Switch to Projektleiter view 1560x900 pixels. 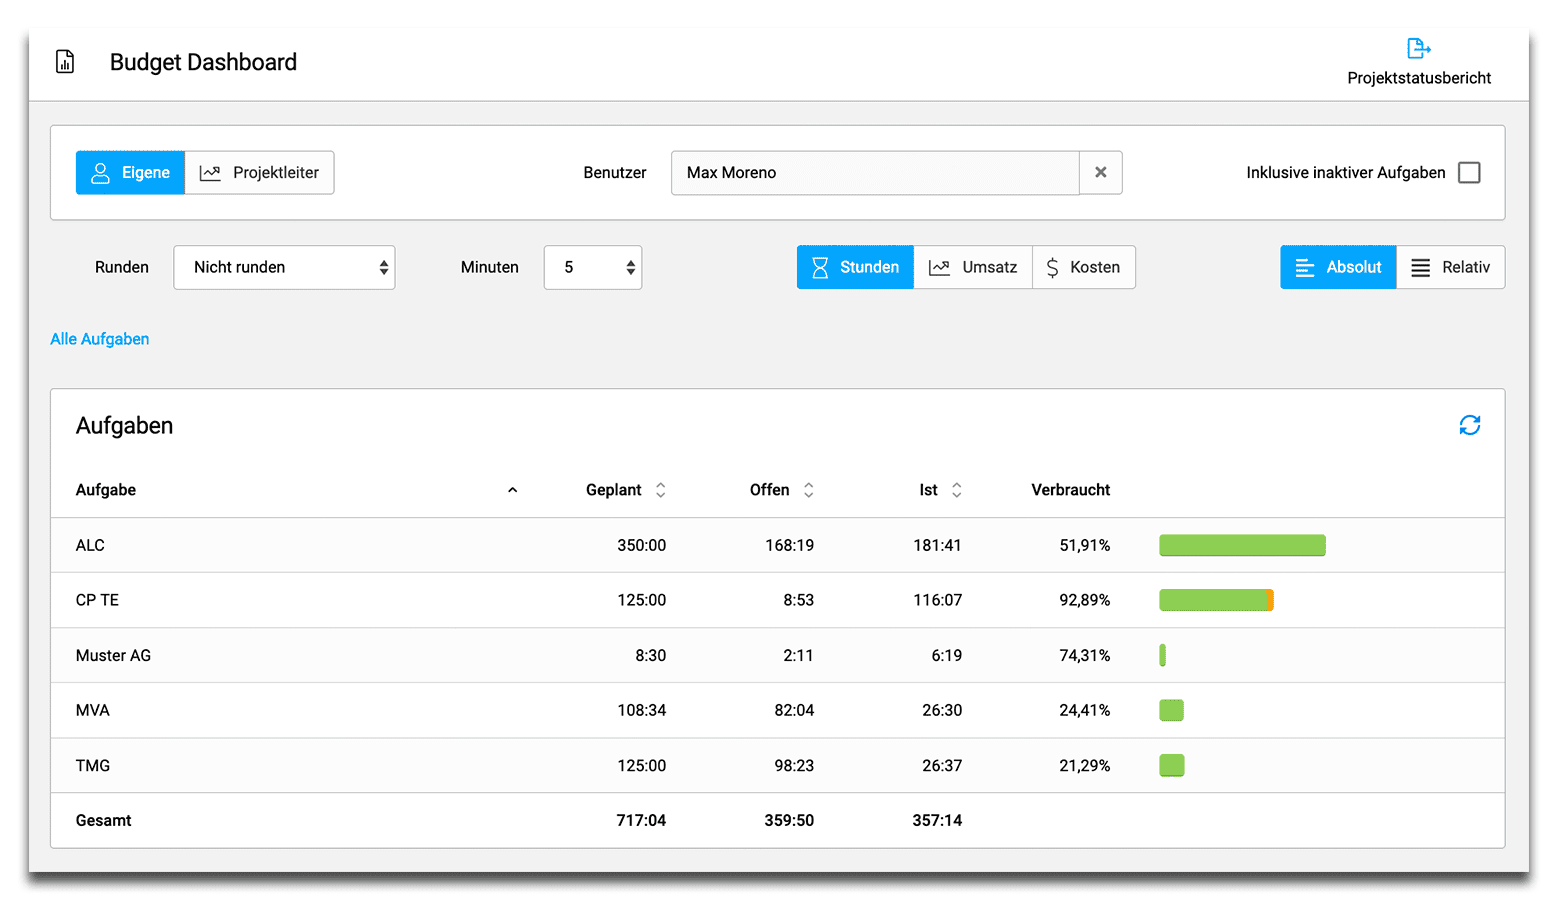[259, 172]
